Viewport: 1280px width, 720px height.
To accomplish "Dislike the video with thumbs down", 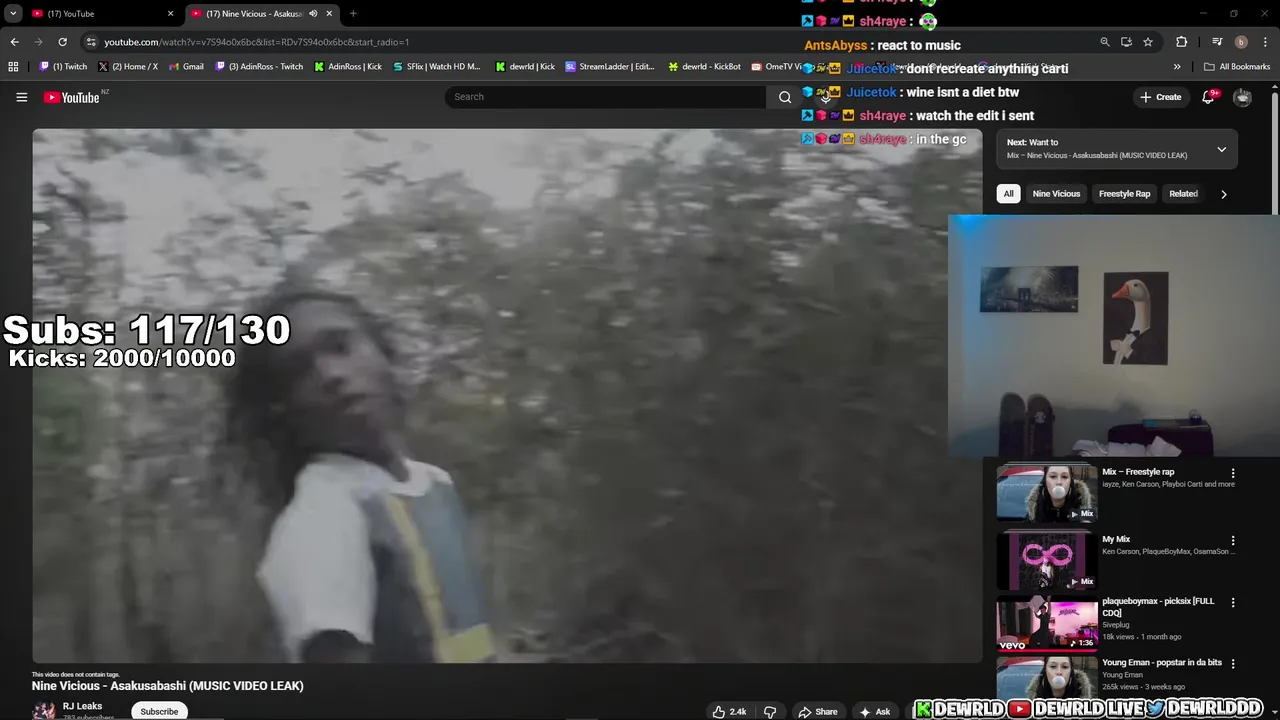I will click(770, 712).
